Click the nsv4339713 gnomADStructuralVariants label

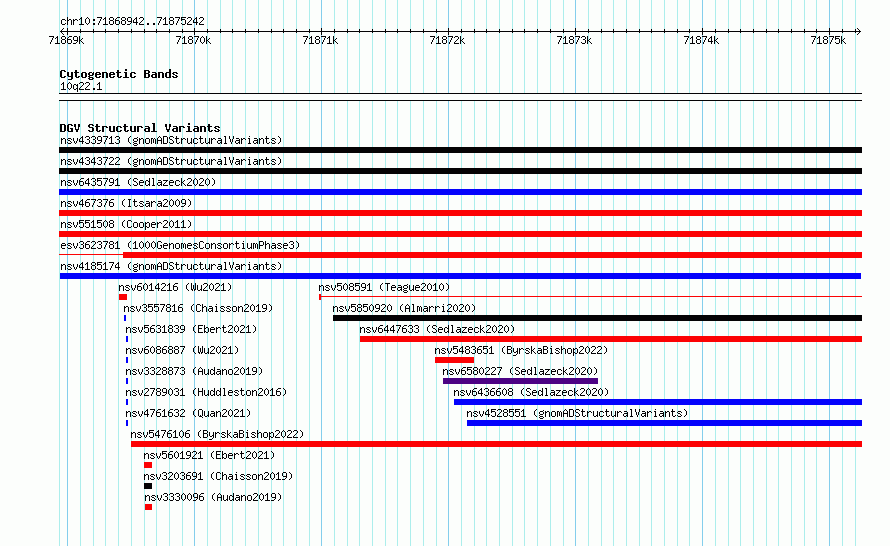(x=171, y=140)
